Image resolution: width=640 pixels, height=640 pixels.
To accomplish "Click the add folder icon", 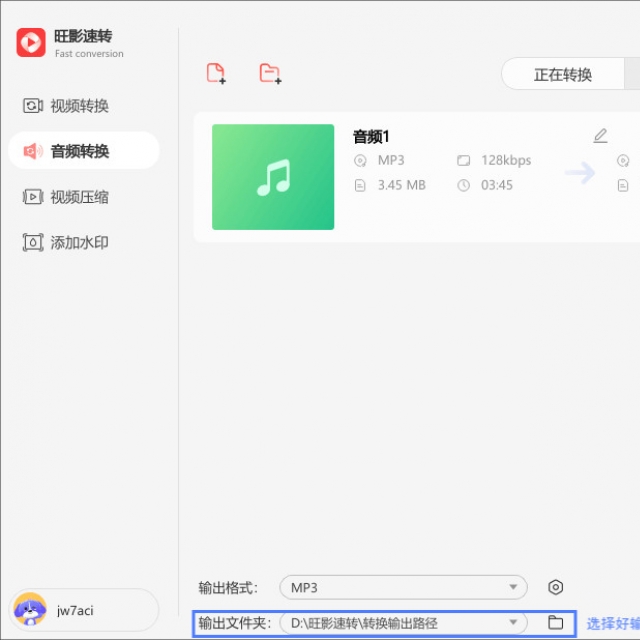I will [269, 73].
